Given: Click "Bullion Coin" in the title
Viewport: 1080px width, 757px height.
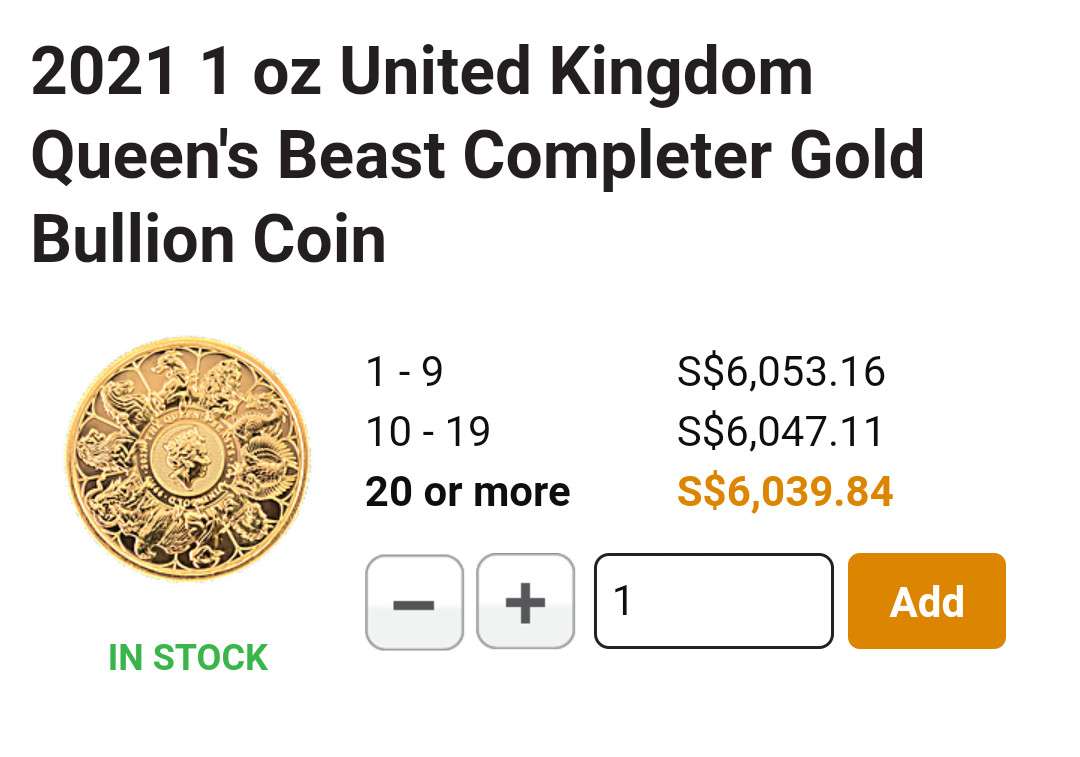Looking at the screenshot, I should point(209,241).
